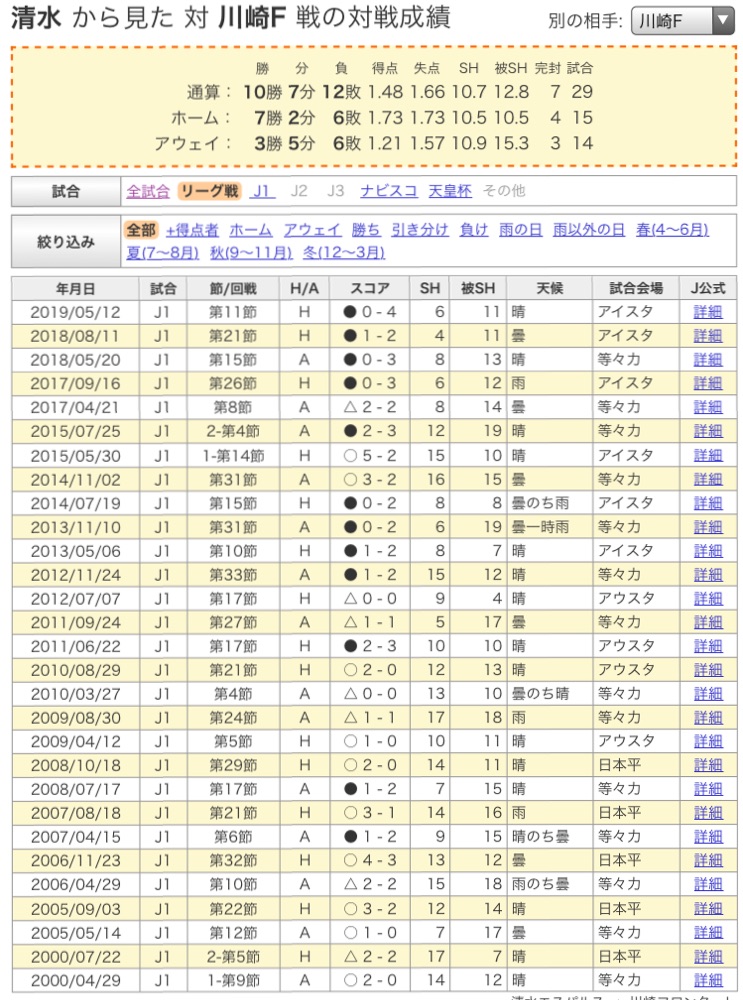The width and height of the screenshot is (743, 1000).
Task: Filter by ホーム matches
Action: [250, 230]
